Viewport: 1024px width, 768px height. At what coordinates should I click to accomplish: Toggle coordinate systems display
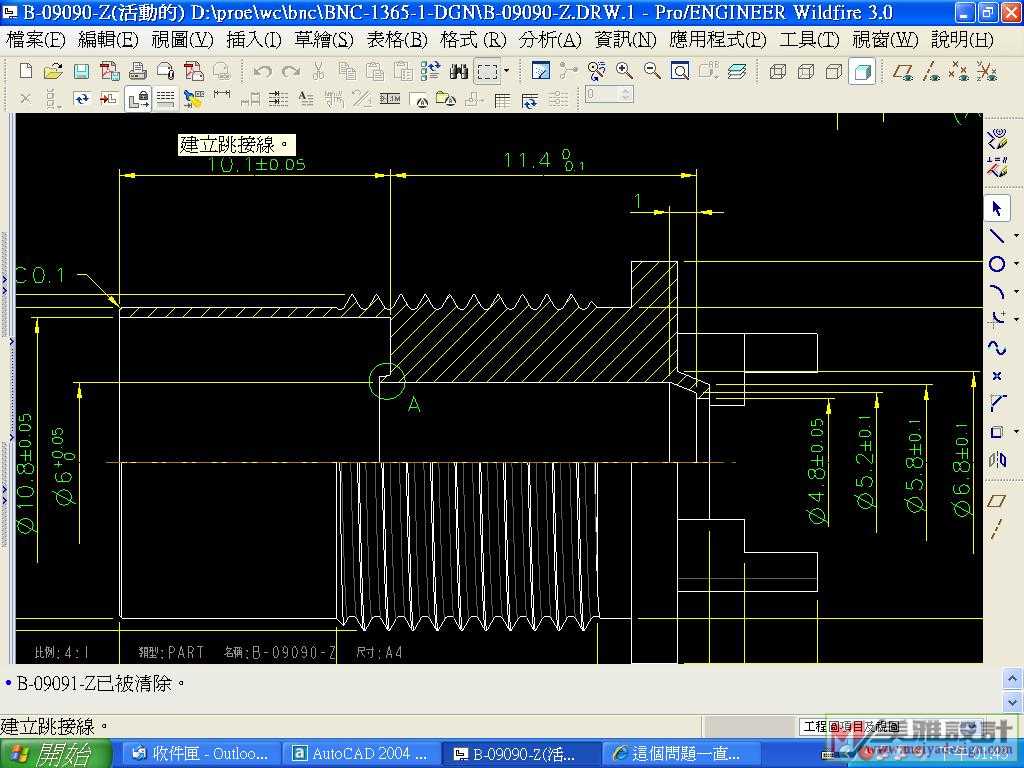pos(987,71)
